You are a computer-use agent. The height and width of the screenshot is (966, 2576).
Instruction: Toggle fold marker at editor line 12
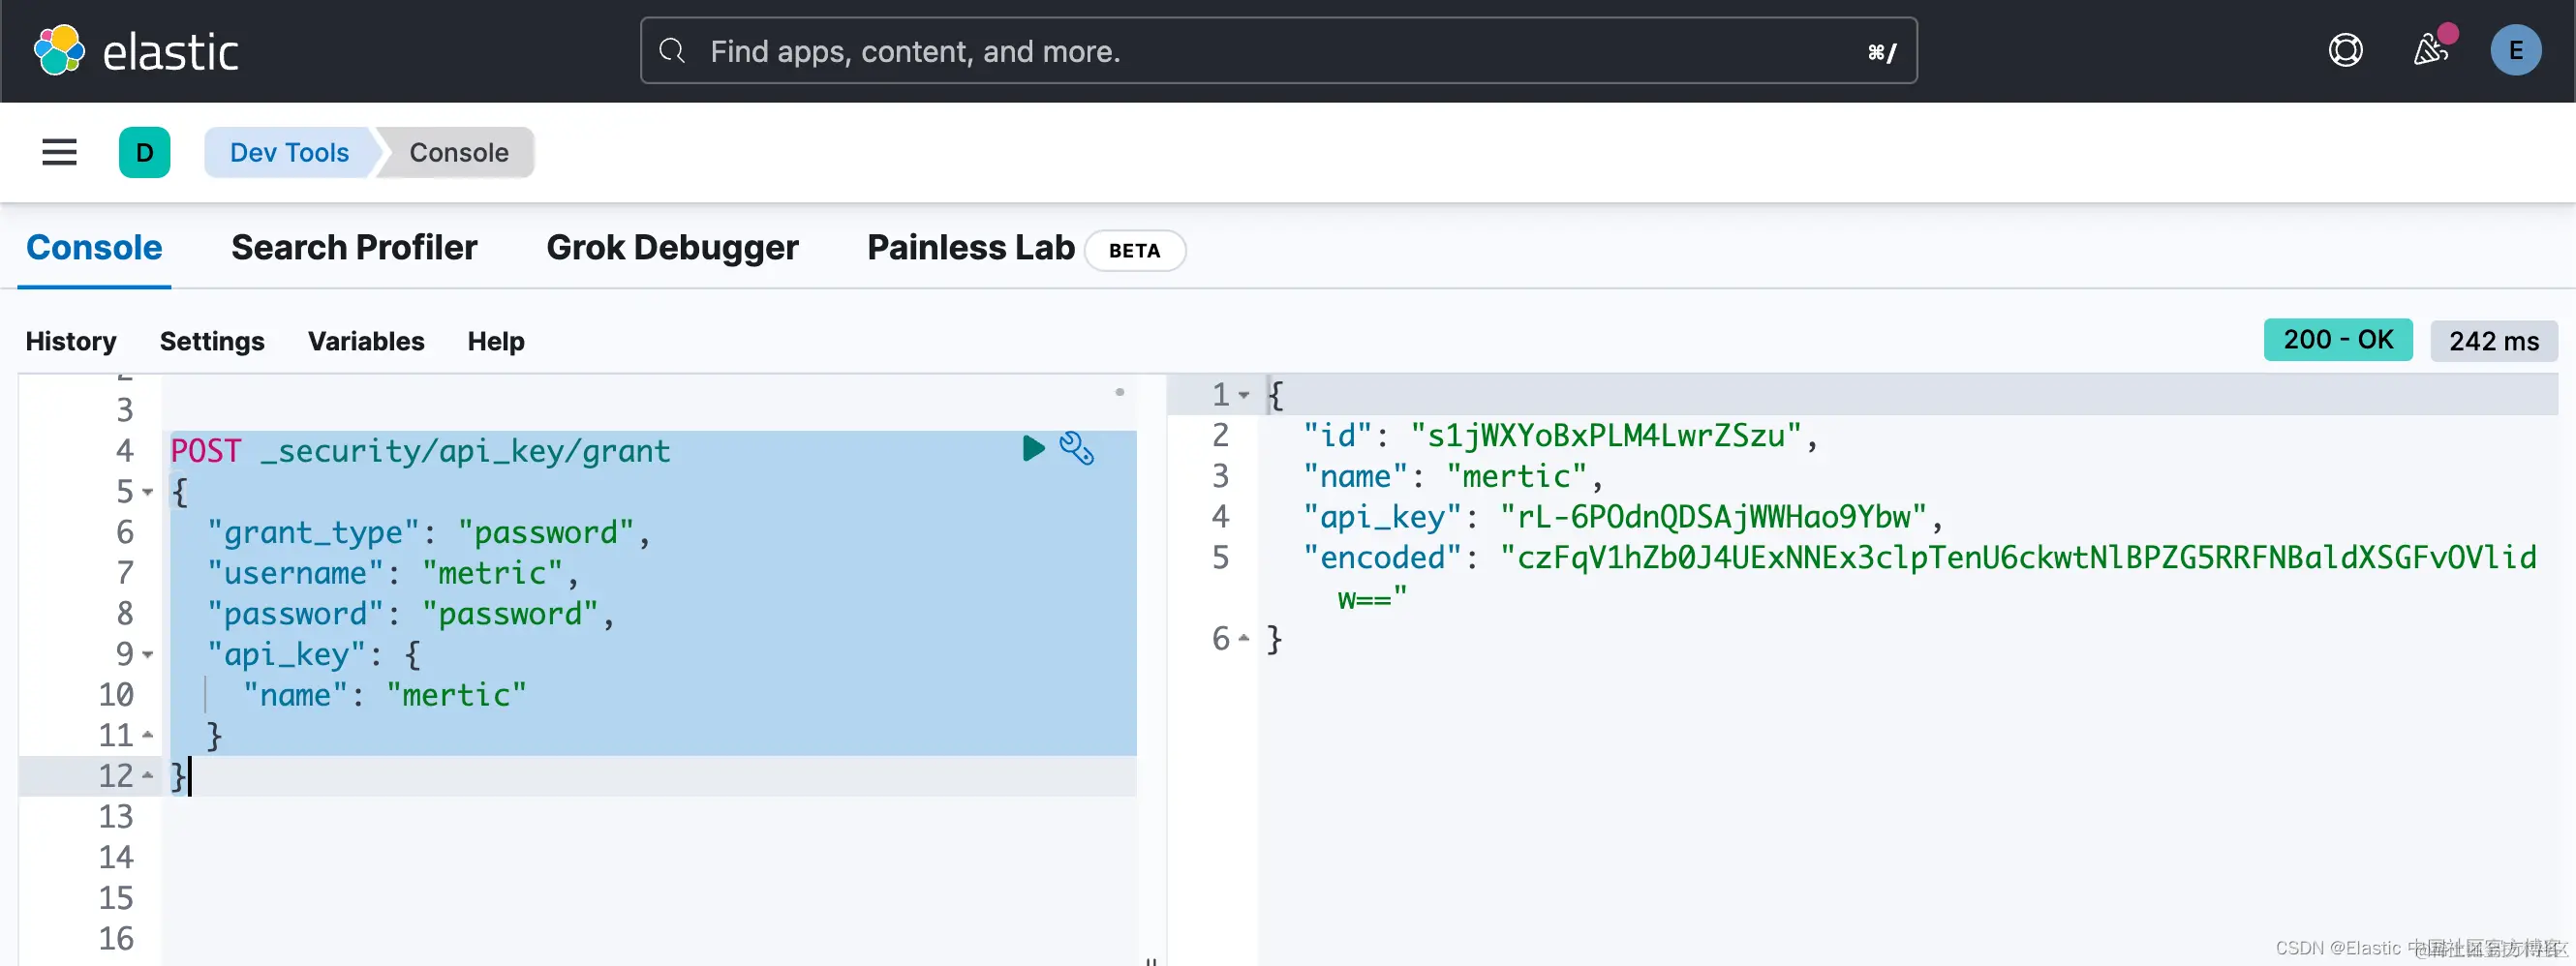point(148,776)
